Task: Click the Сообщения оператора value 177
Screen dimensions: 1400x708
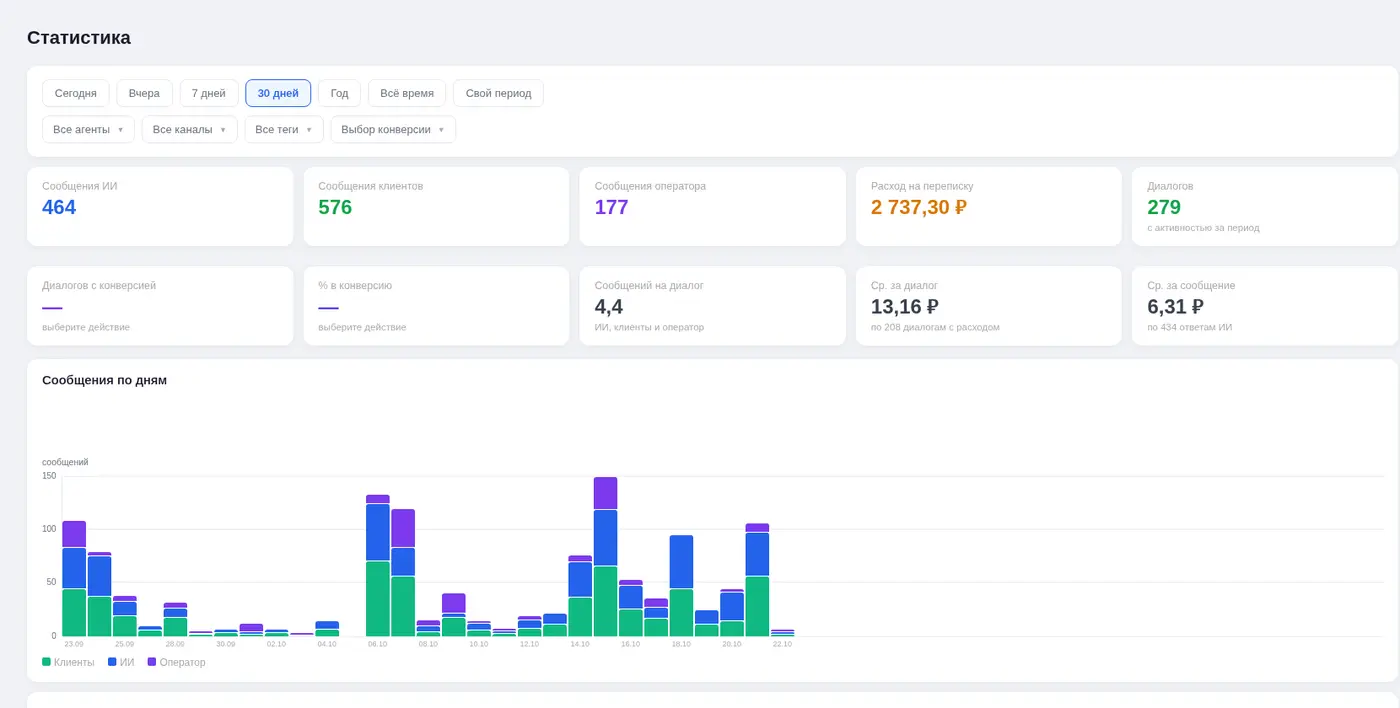Action: (612, 207)
